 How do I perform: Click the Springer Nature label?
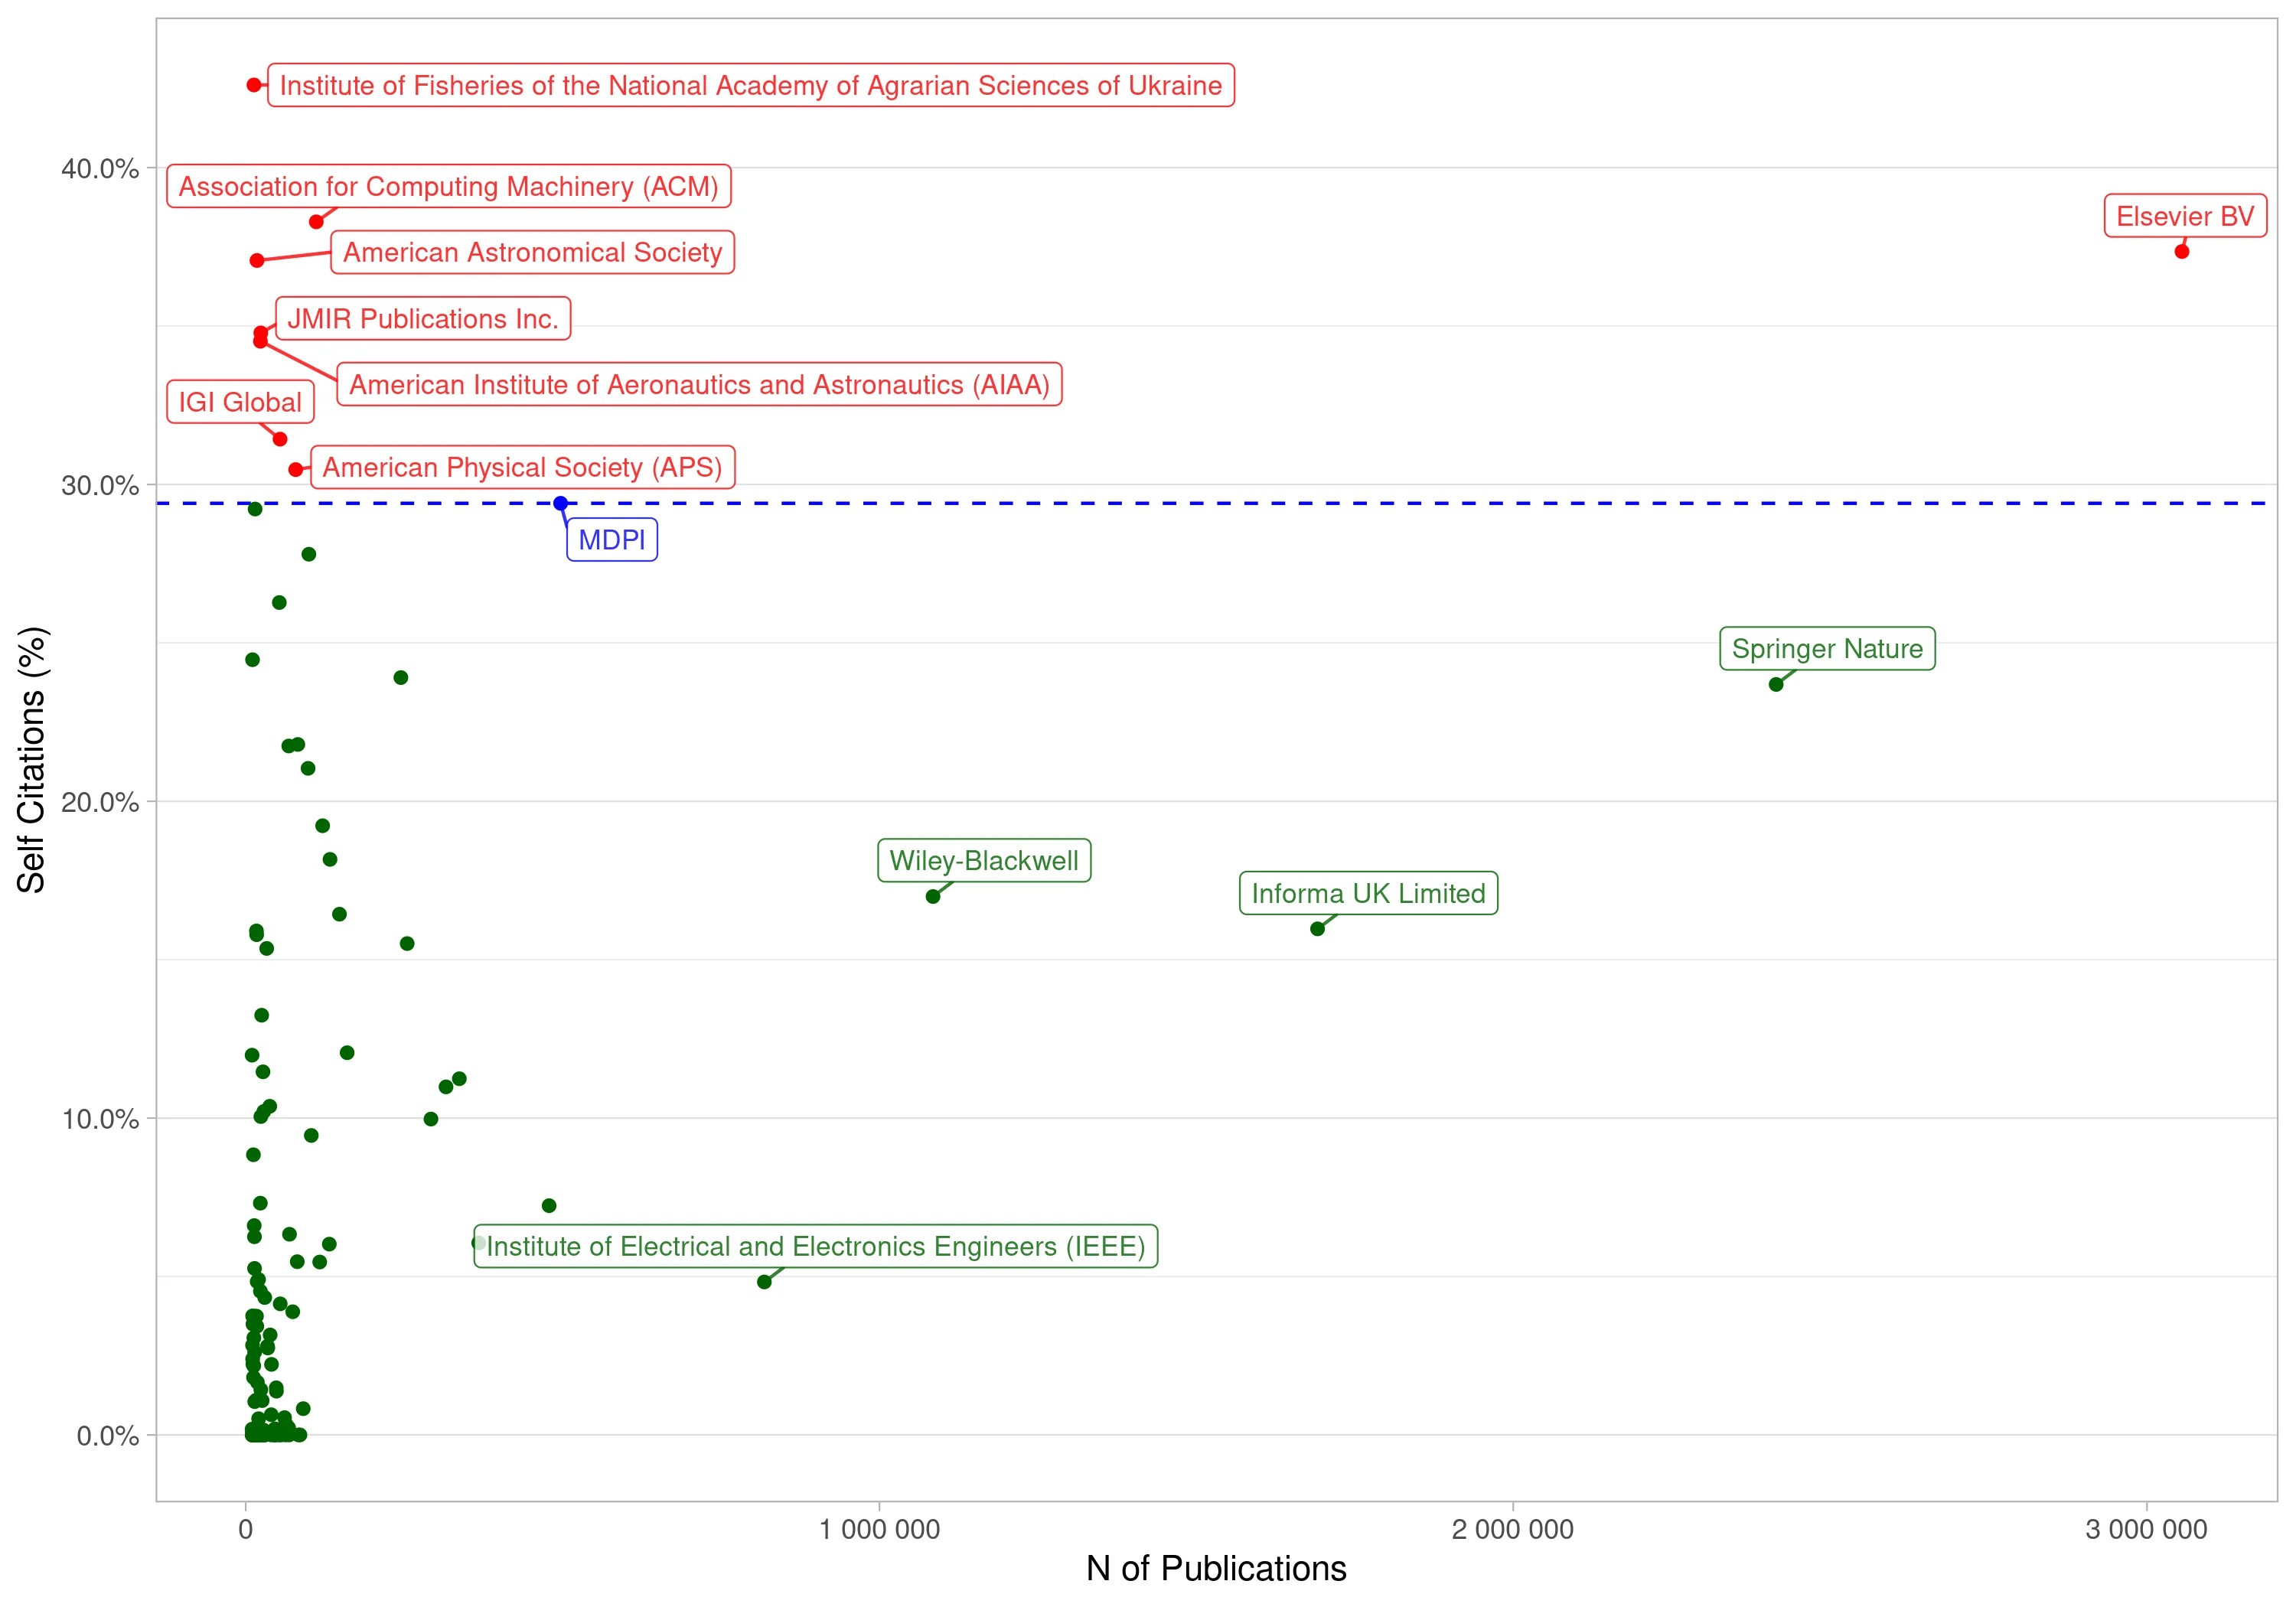pyautogui.click(x=1827, y=648)
